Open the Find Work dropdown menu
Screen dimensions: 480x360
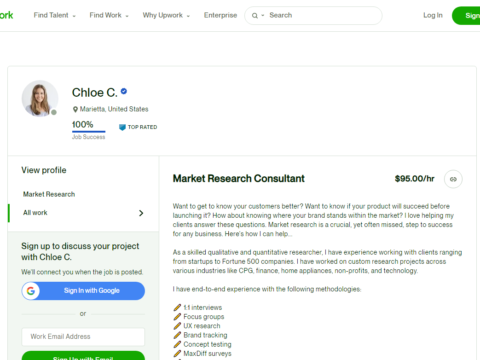(109, 15)
